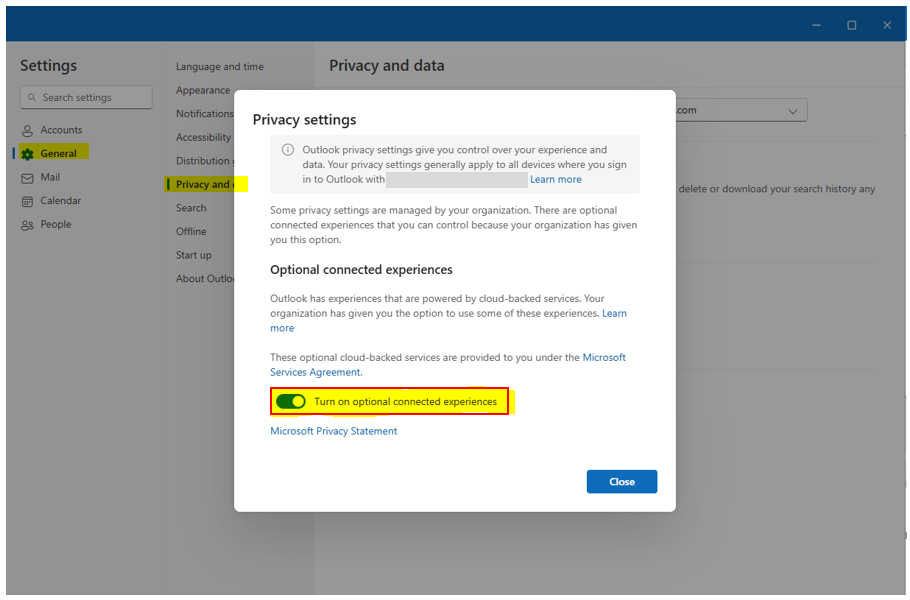Viewport: 910px width, 600px height.
Task: Click text about deleting search history
Action: (777, 189)
